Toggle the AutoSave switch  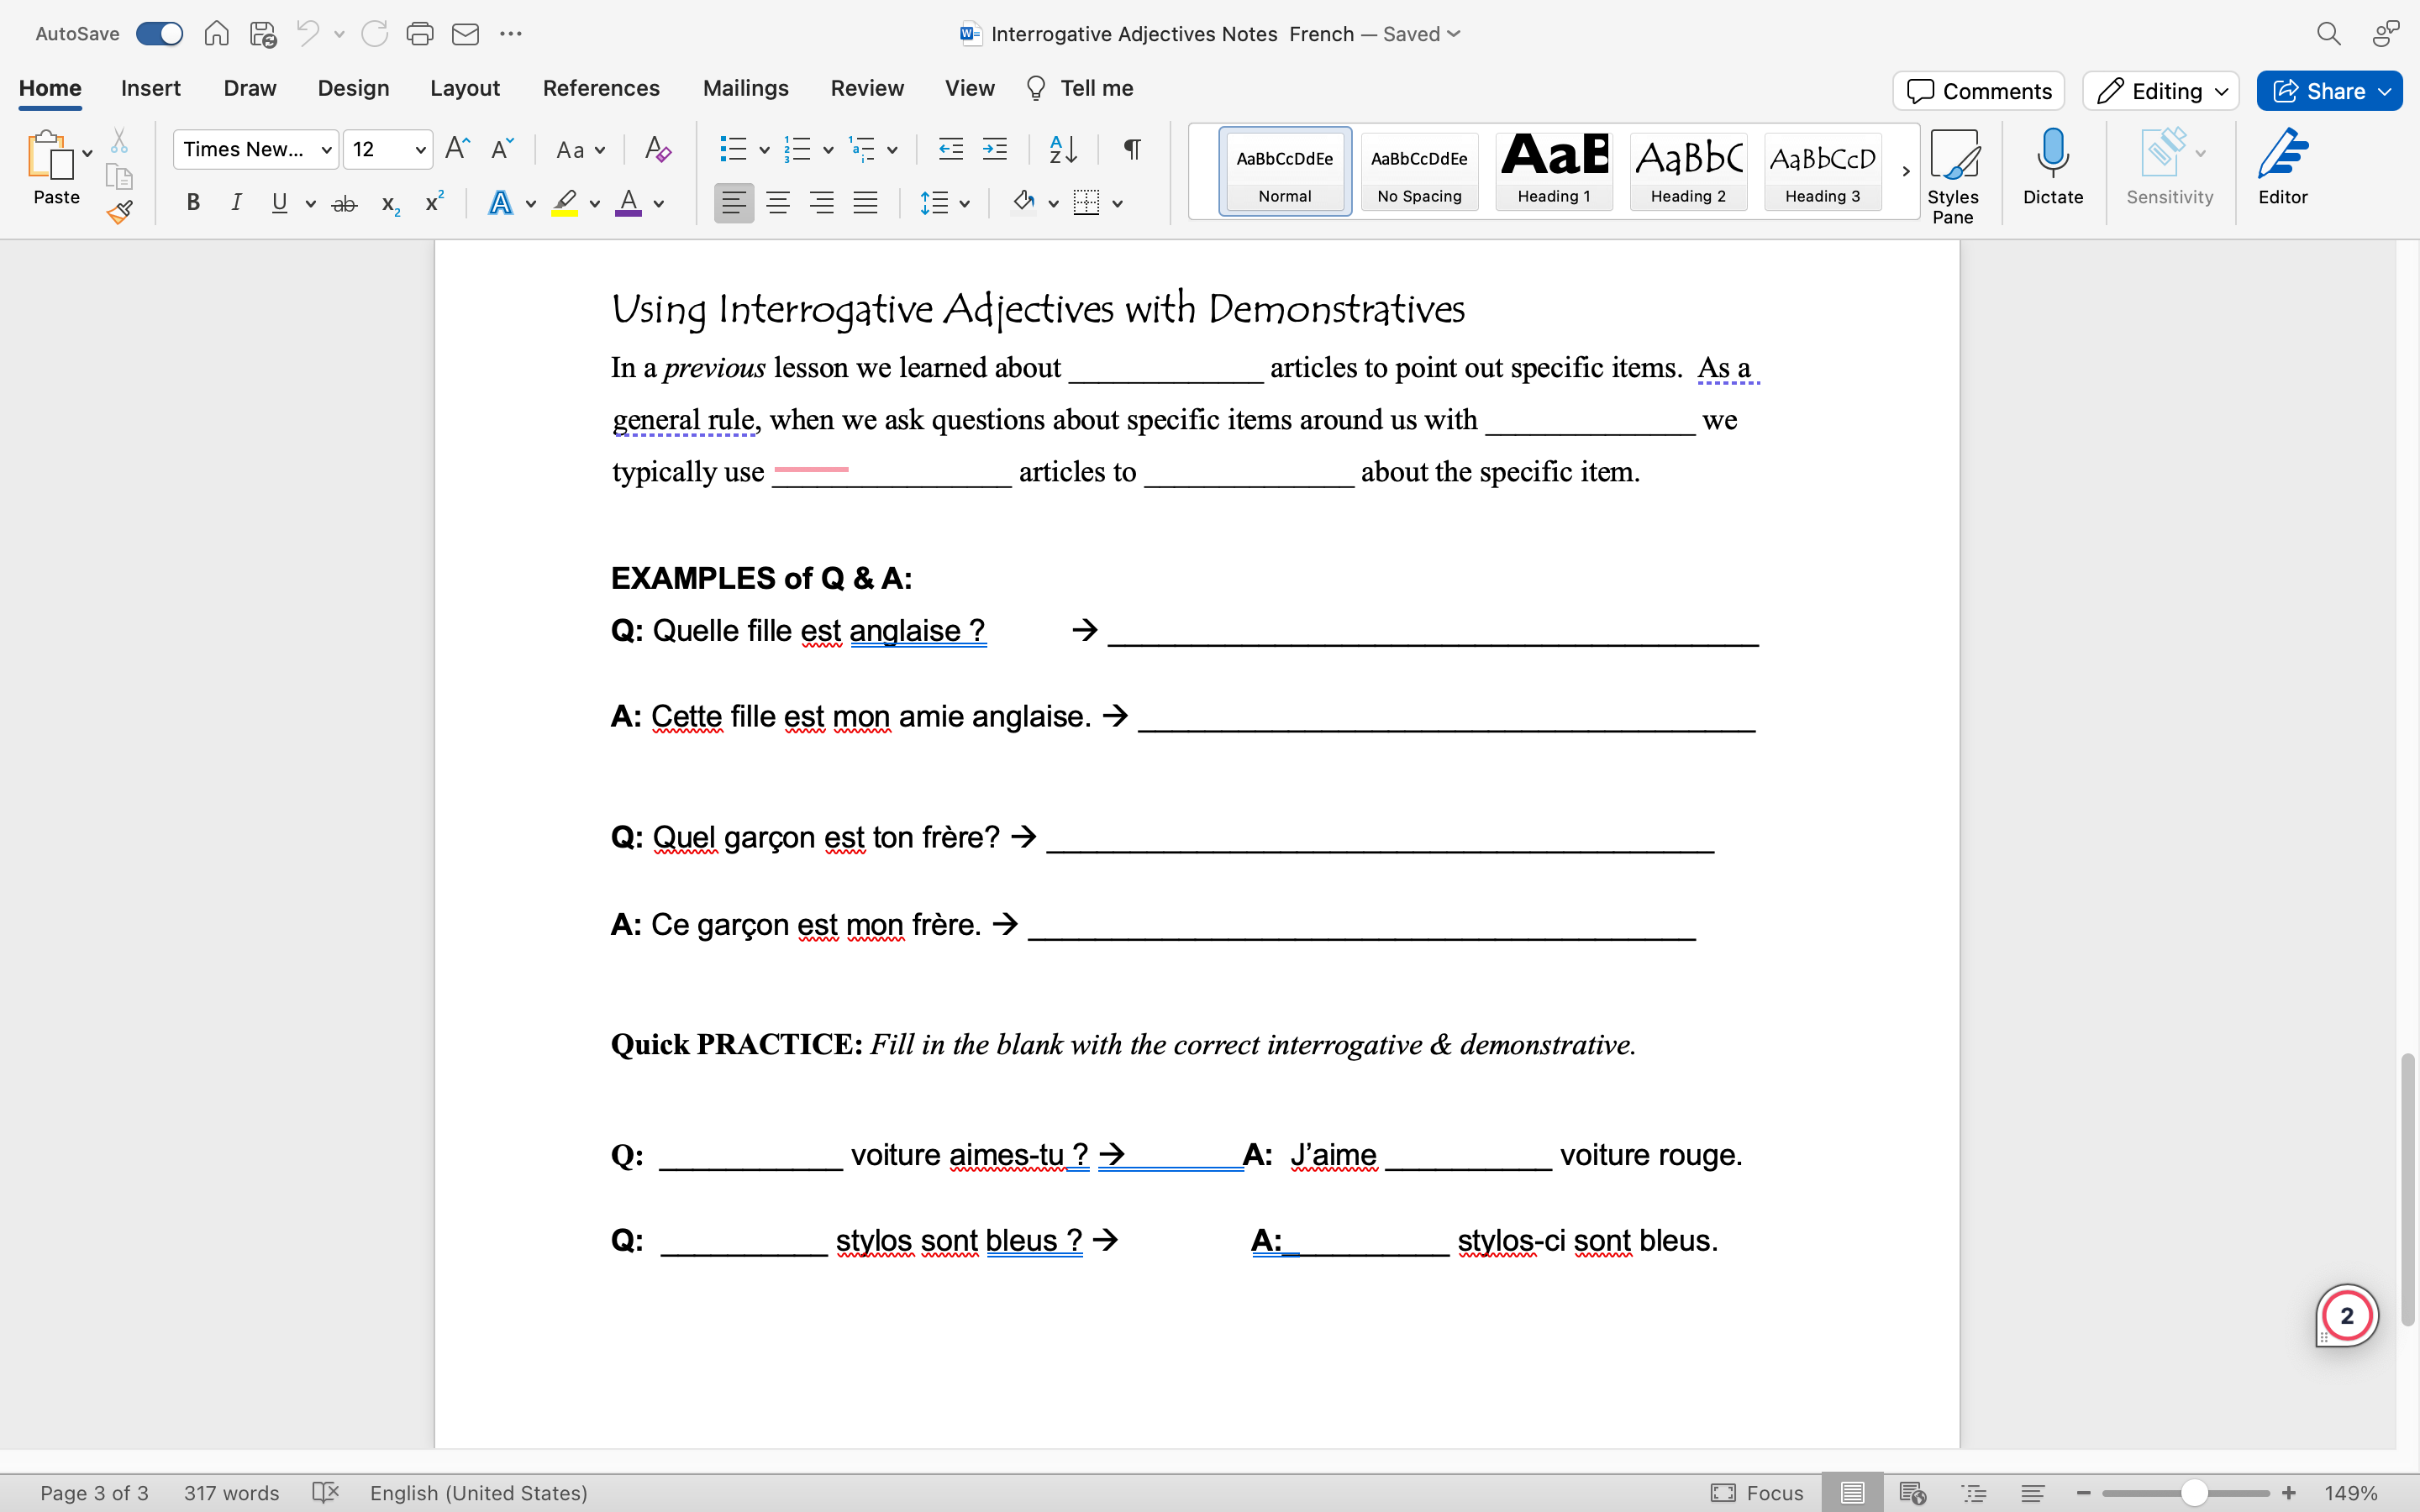tap(160, 34)
